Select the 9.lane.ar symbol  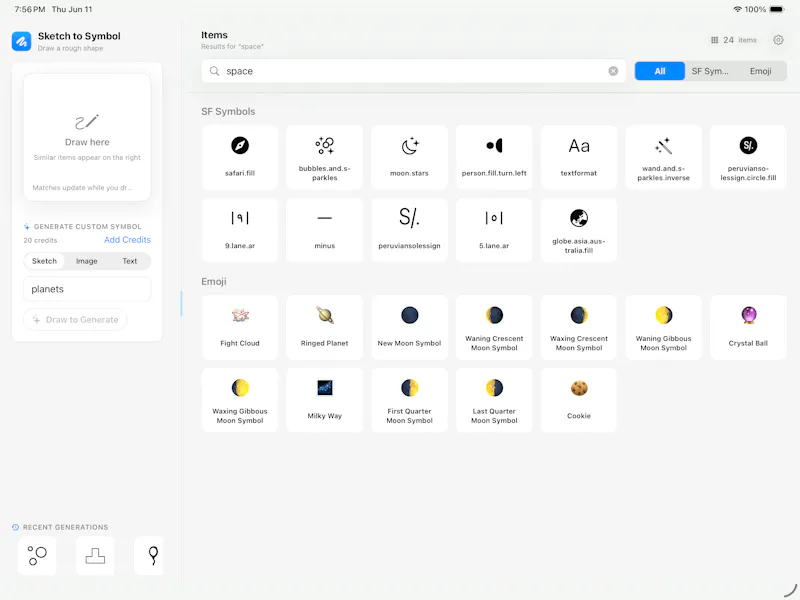tap(240, 230)
